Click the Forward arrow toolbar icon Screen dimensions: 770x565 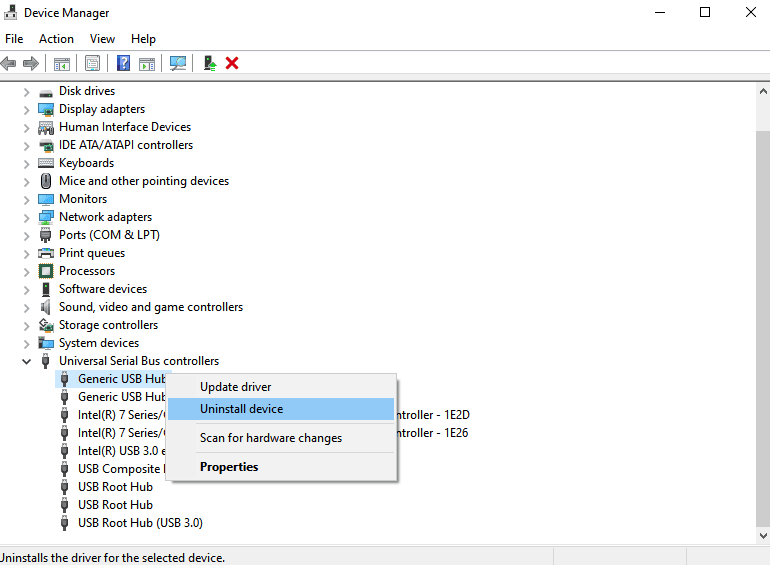tap(30, 63)
